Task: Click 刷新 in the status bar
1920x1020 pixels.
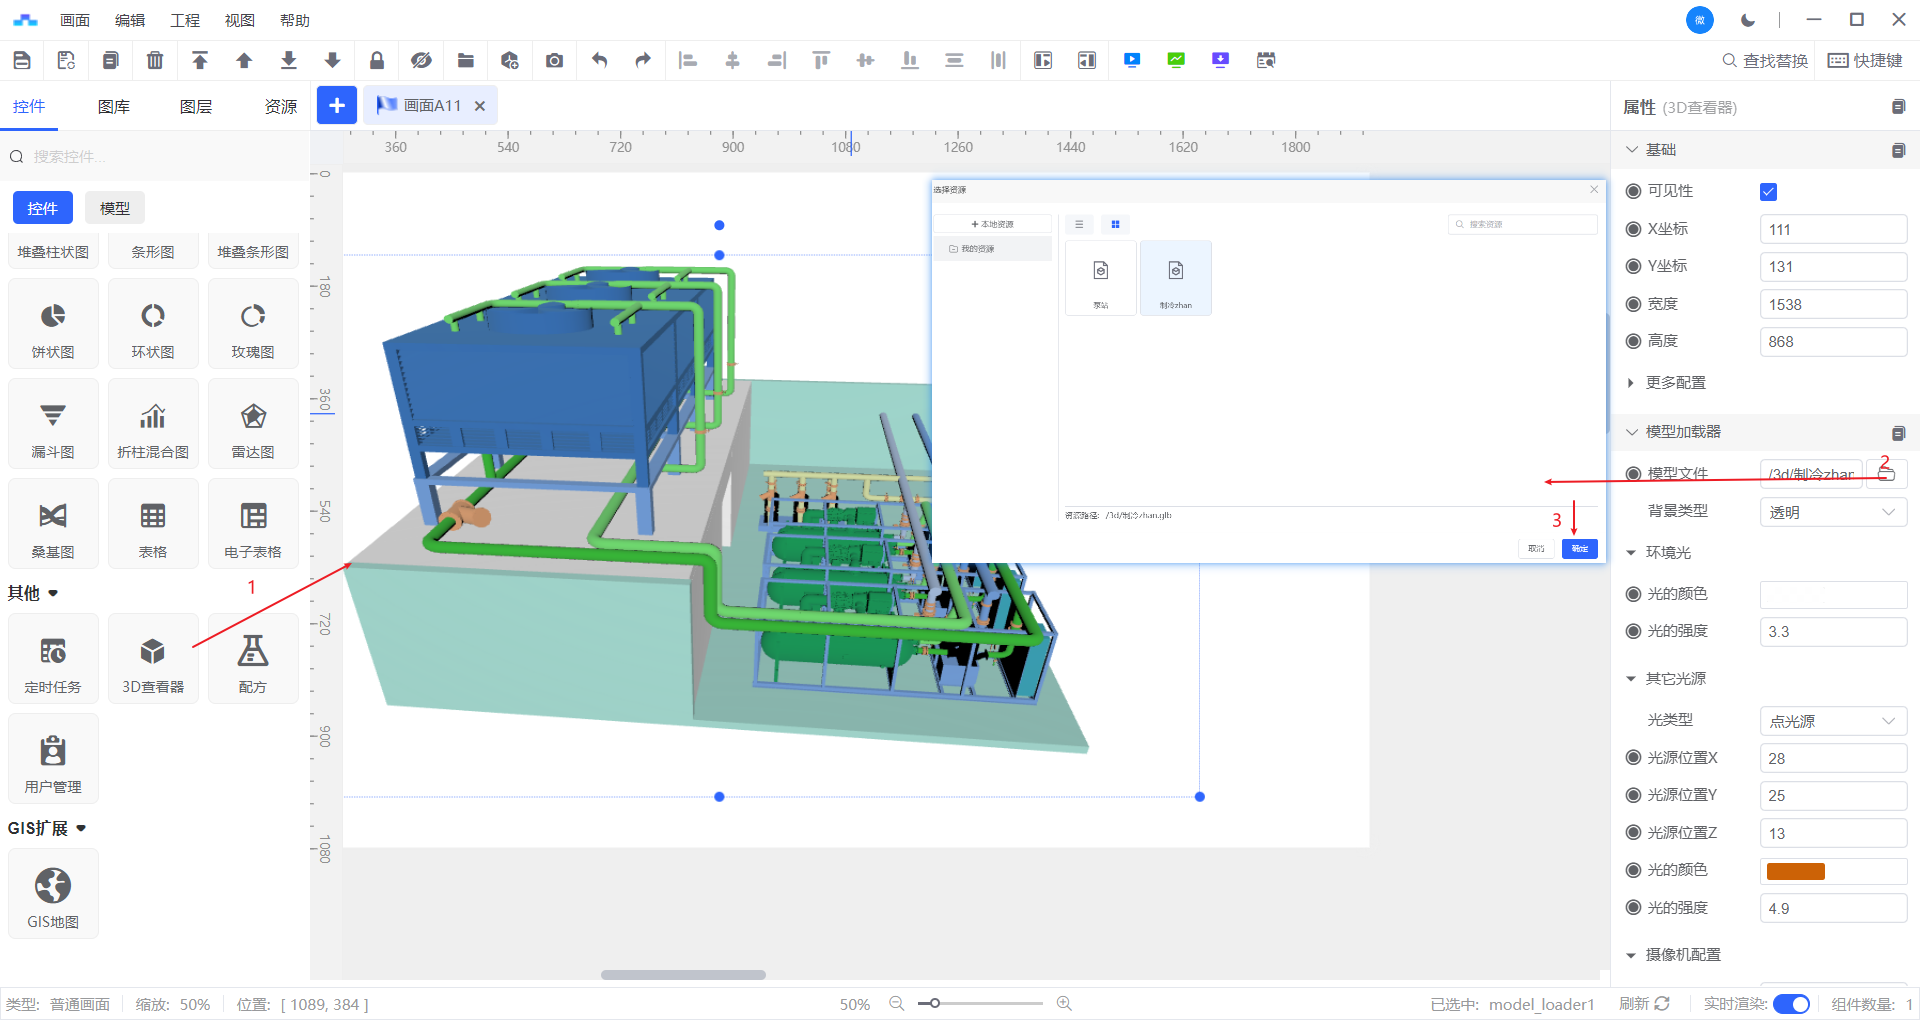Action: coord(1644,1004)
